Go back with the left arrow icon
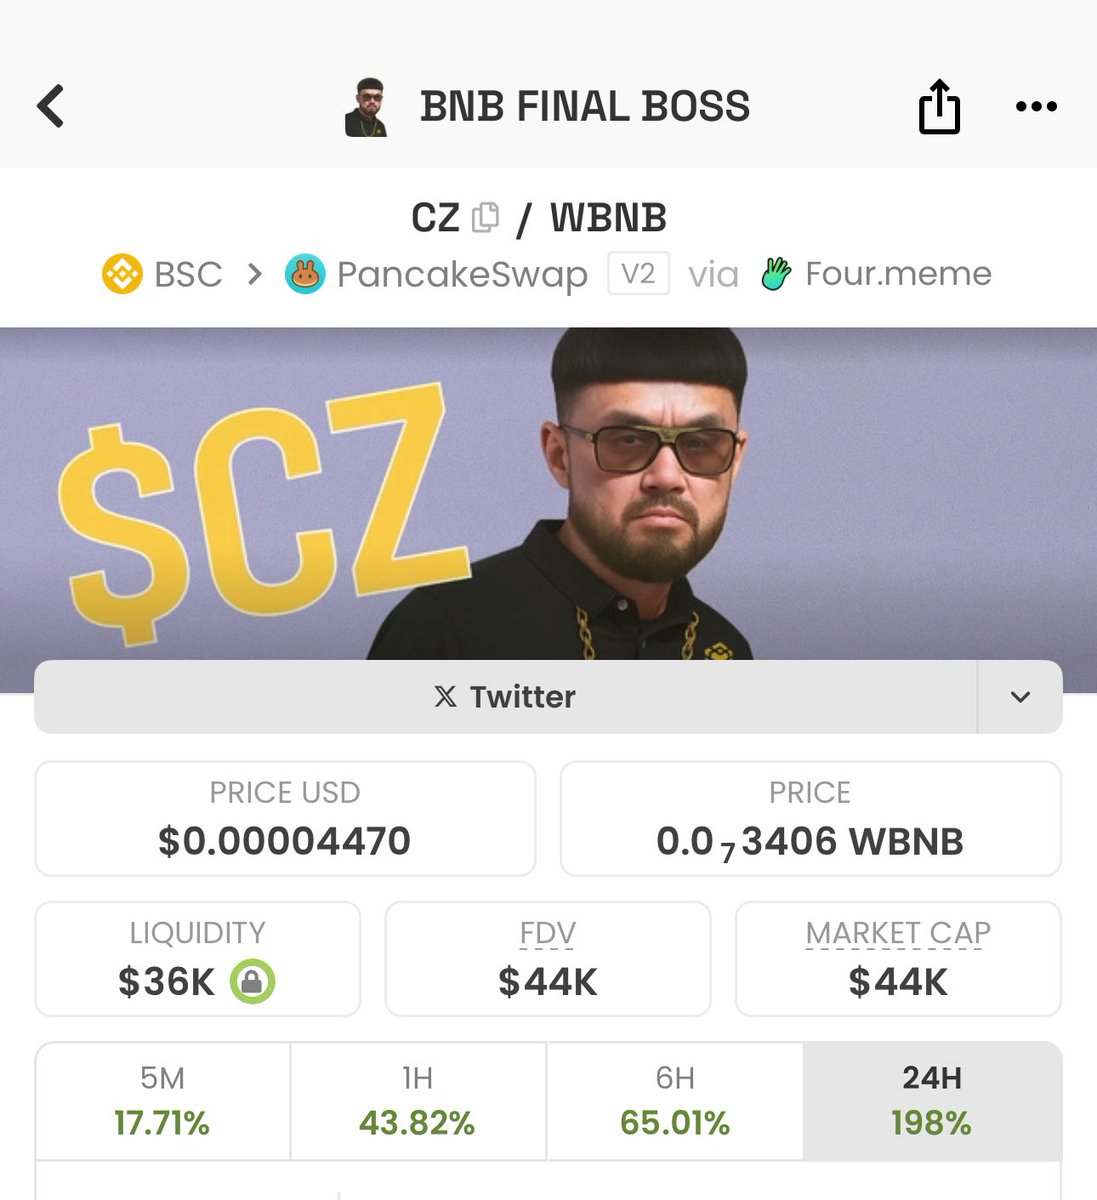The image size is (1097, 1200). coord(50,106)
